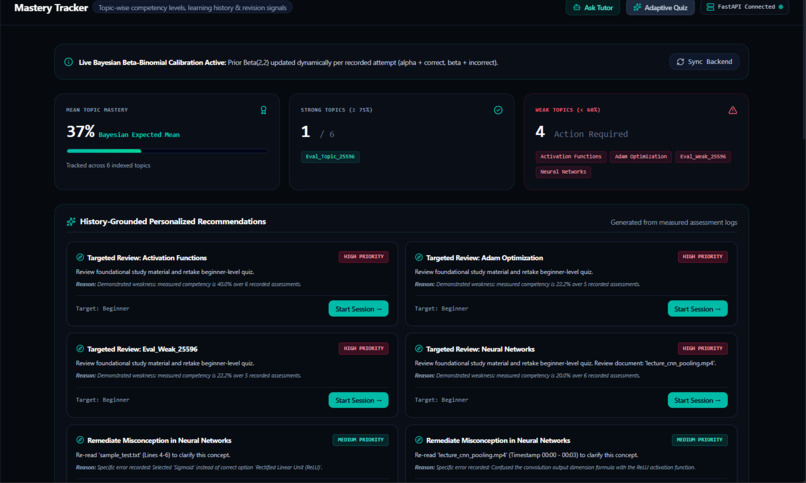Select the Neural Networks weak topic tag
The width and height of the screenshot is (806, 483).
coord(563,172)
